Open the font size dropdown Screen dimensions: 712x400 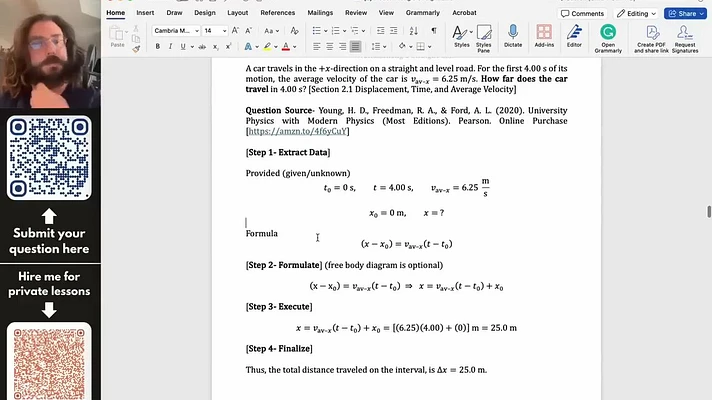pyautogui.click(x=224, y=31)
